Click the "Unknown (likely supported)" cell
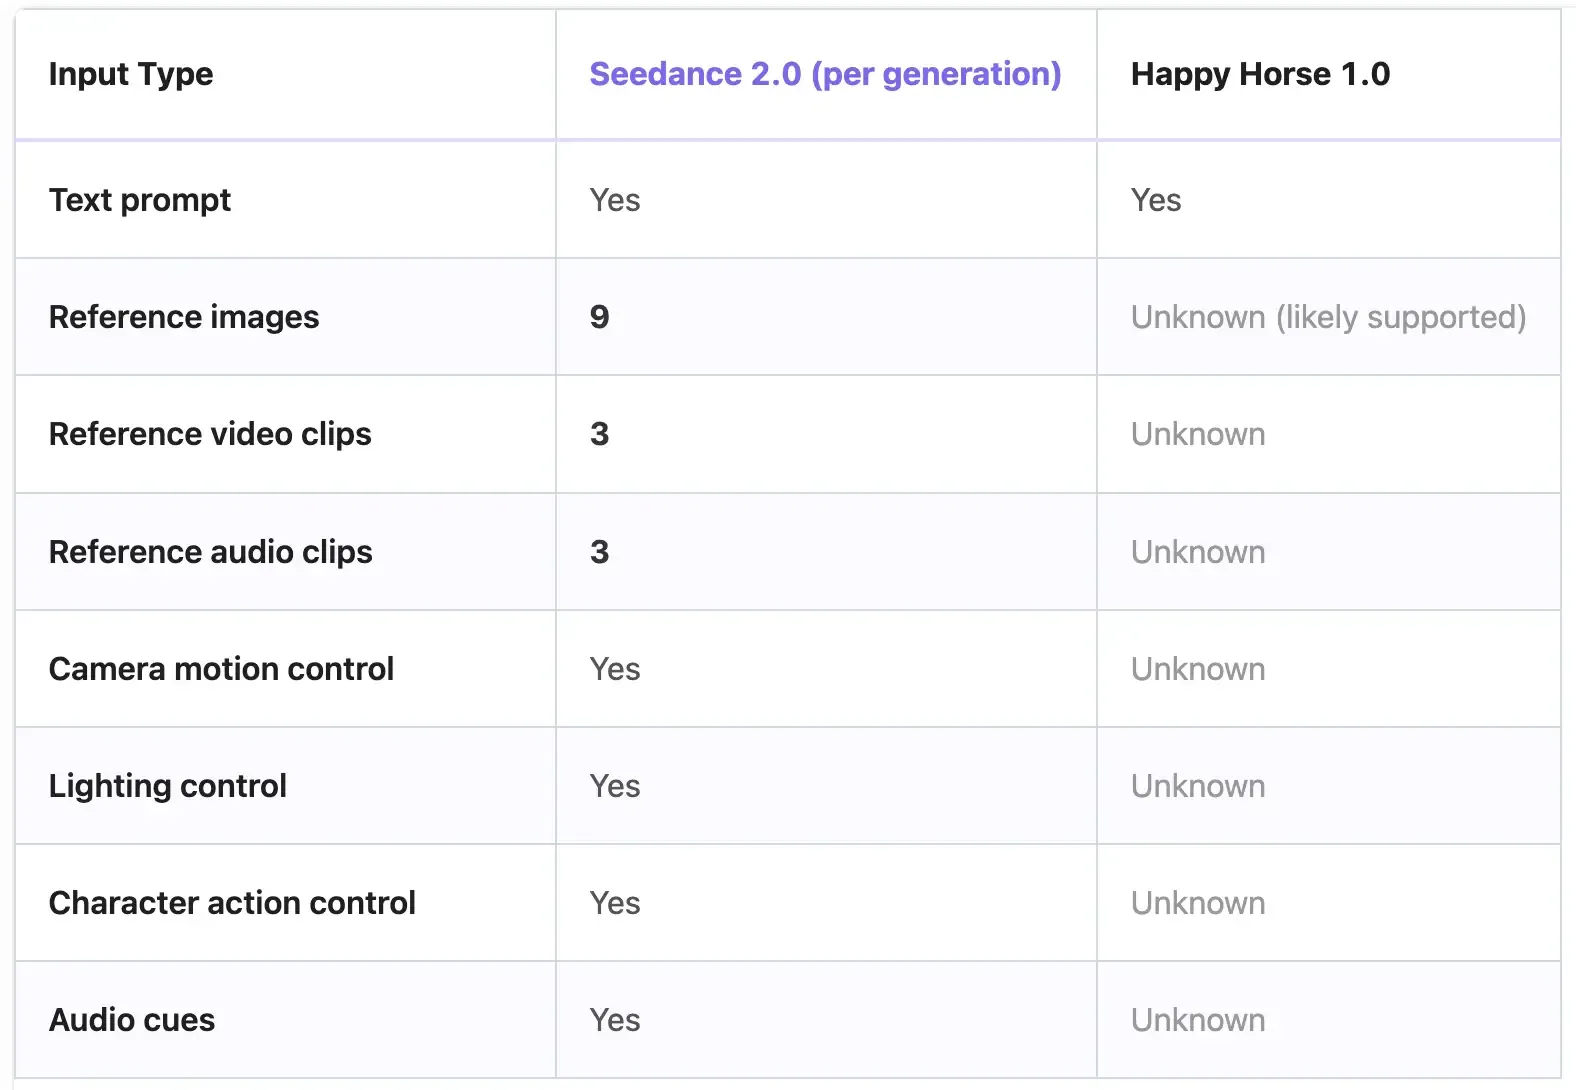 click(1328, 317)
